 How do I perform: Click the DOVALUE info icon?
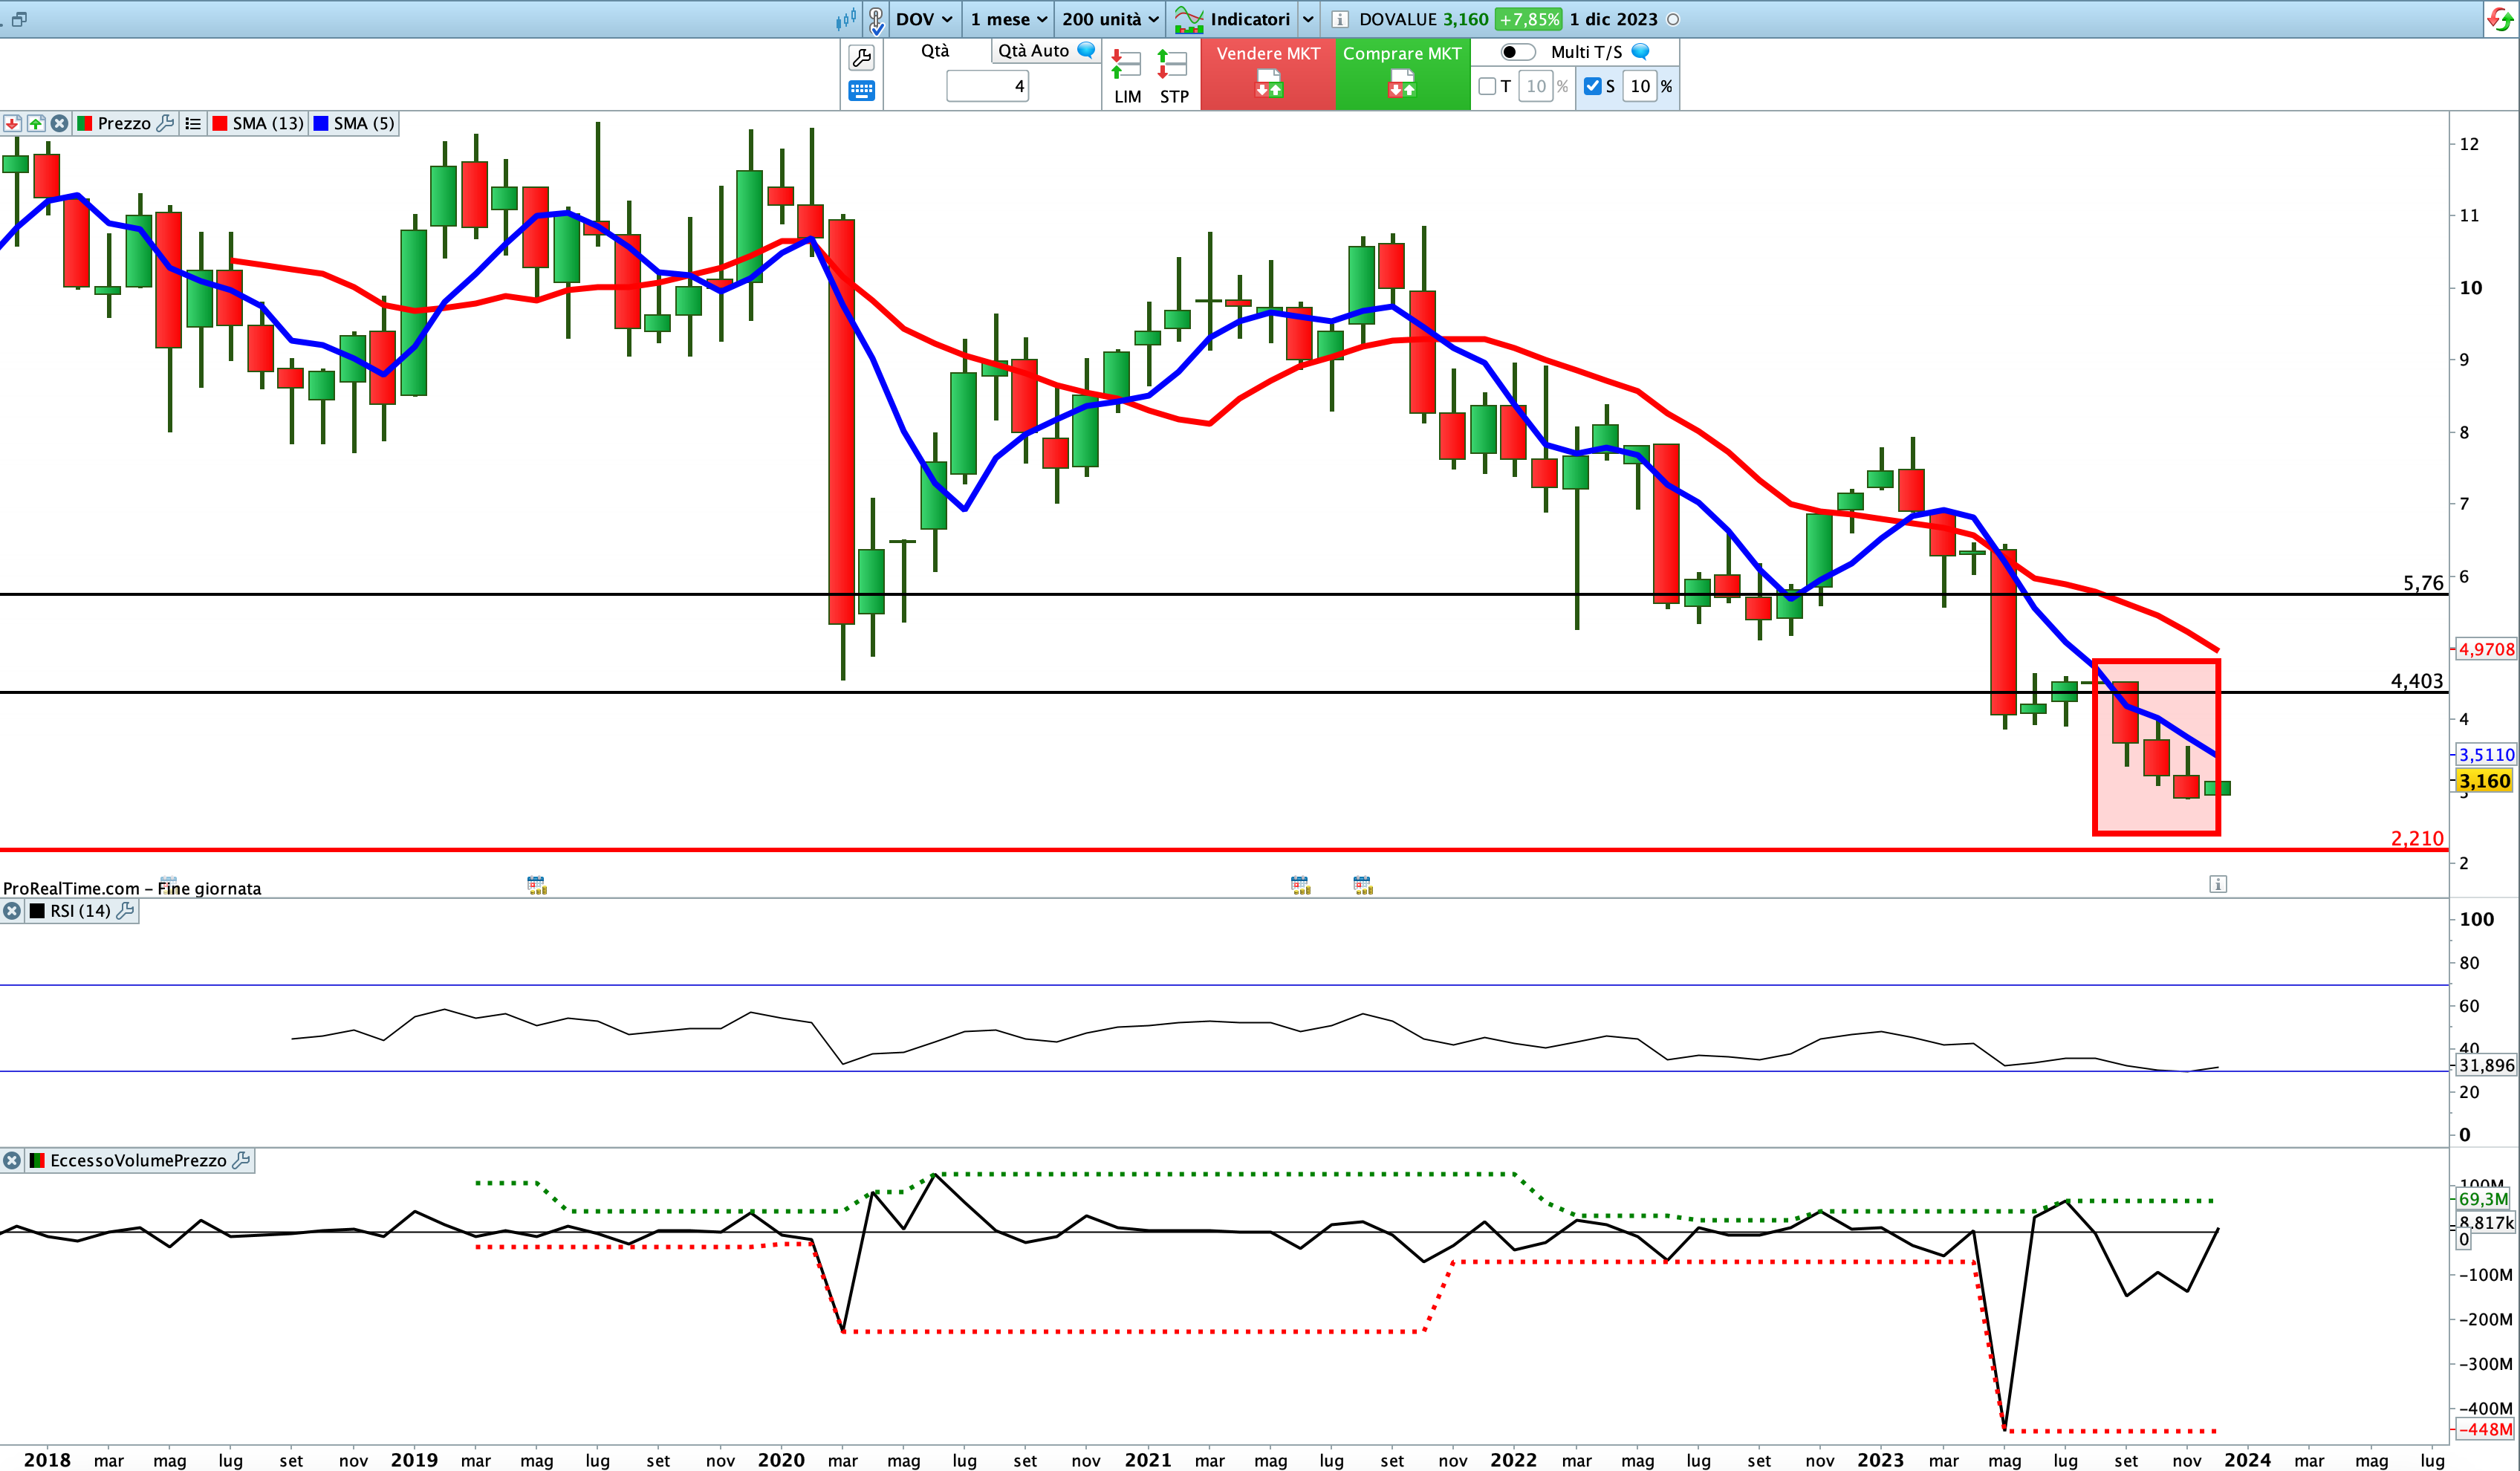point(1340,19)
